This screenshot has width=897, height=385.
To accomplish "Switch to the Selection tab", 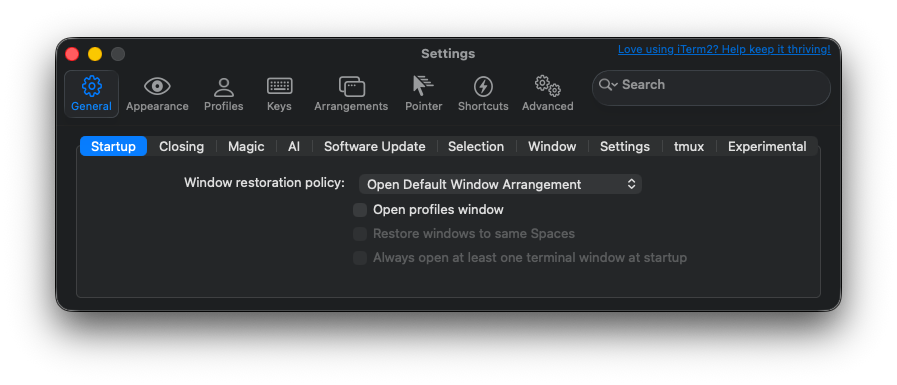I will [x=476, y=146].
